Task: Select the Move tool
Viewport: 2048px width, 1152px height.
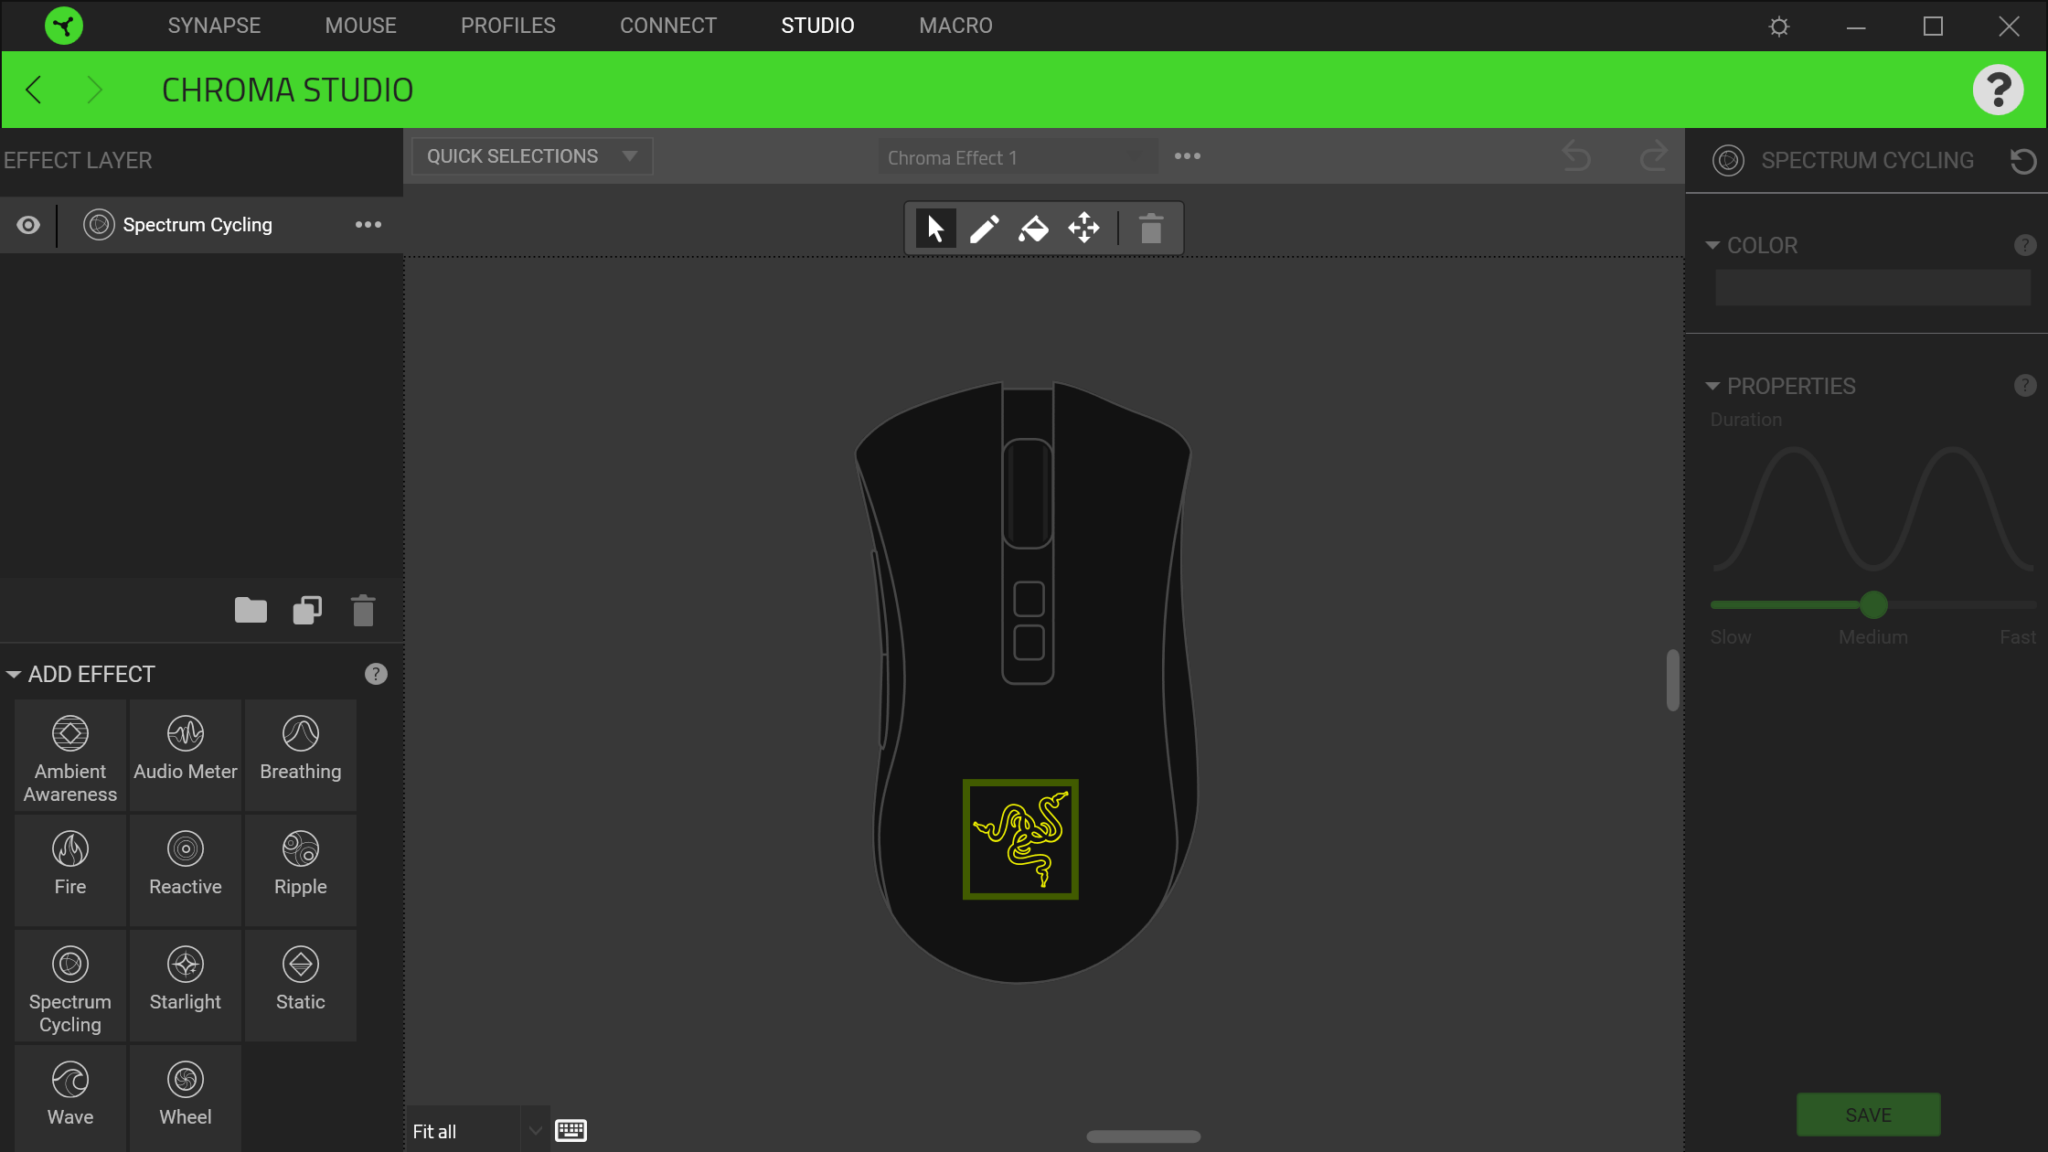Action: 1083,228
